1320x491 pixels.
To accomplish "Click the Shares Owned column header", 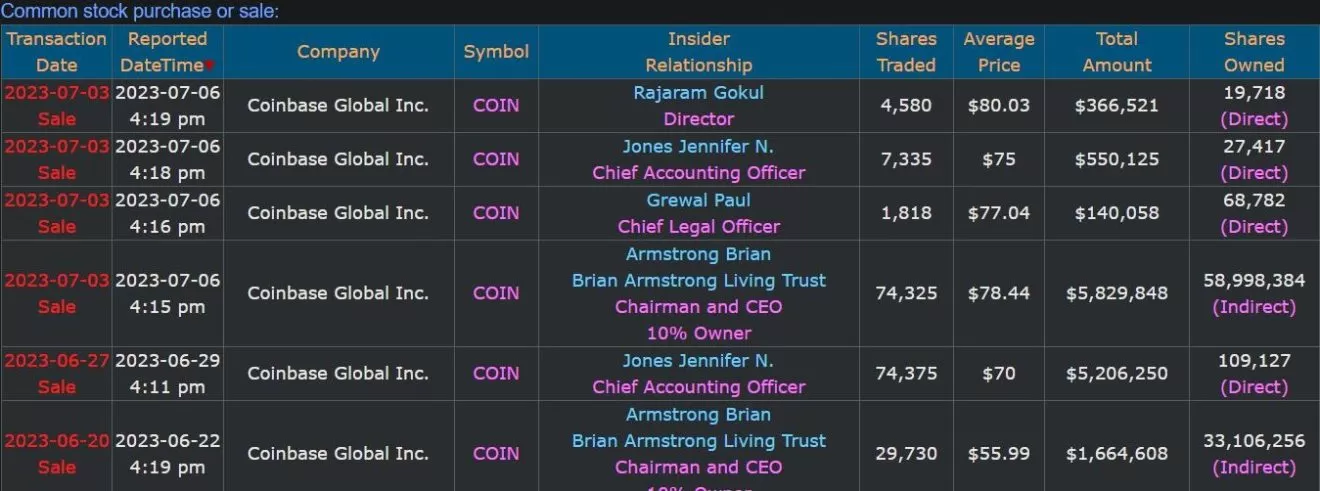I will [1254, 52].
